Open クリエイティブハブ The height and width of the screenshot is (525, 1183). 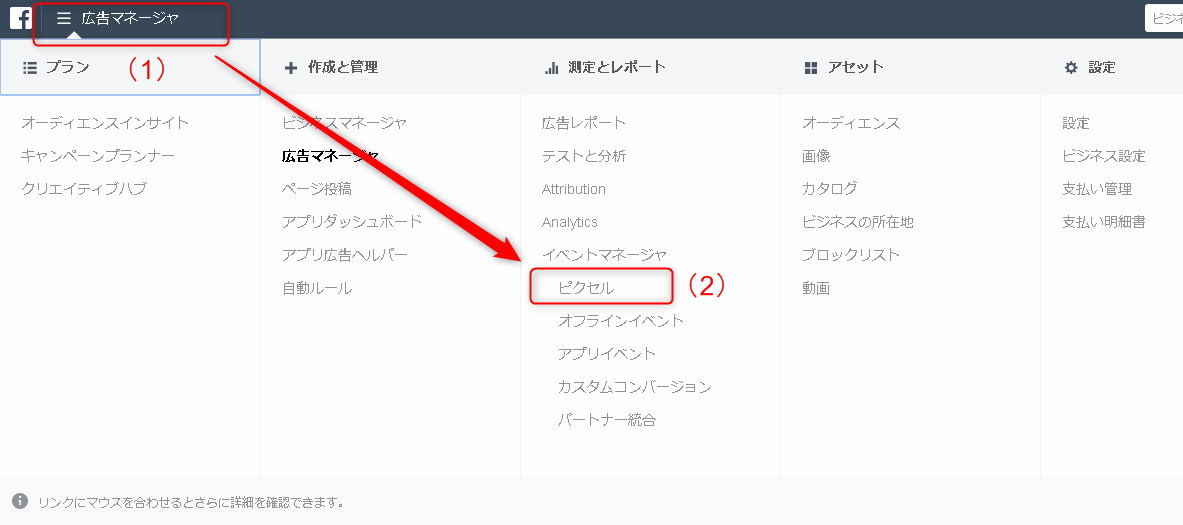pos(84,189)
